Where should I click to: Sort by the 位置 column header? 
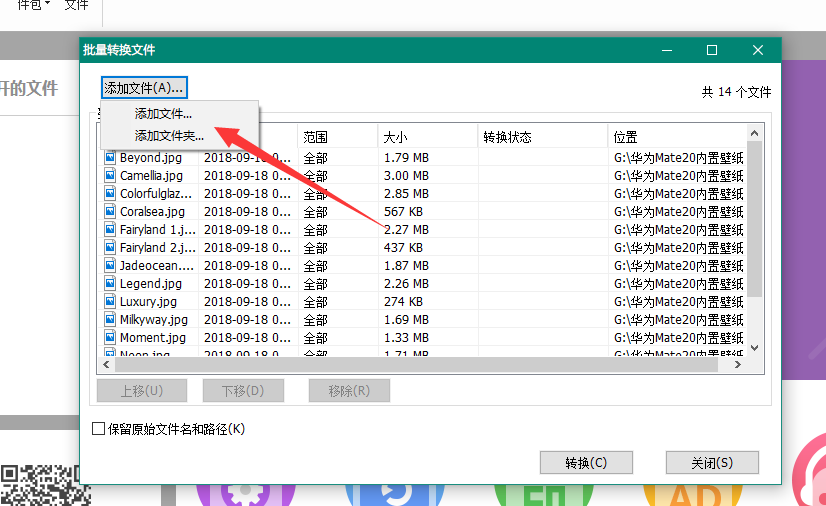click(677, 137)
